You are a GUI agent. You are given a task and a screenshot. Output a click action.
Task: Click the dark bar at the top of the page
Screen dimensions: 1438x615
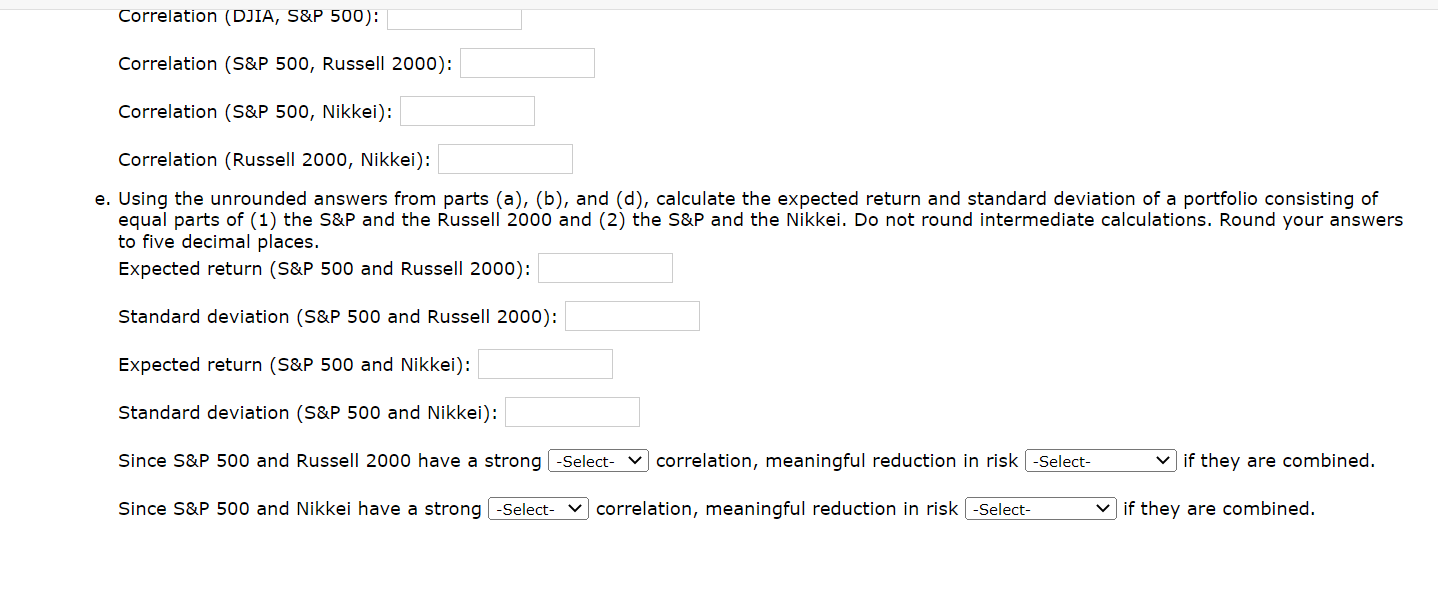point(719,3)
